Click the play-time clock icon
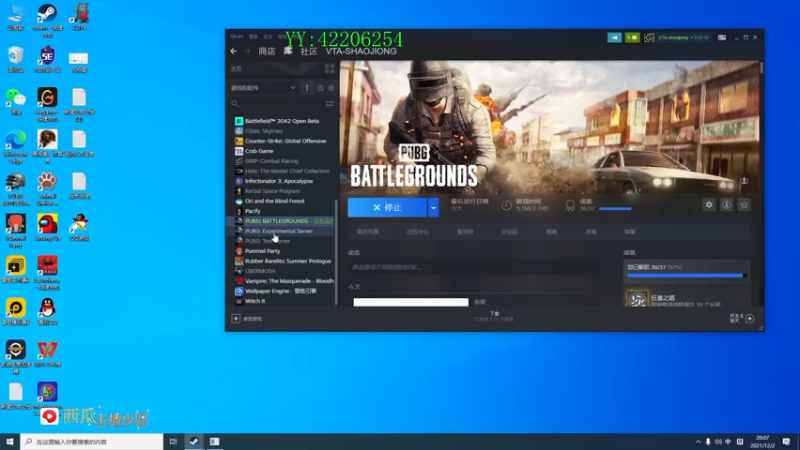Screen dimensions: 800x450 [506, 205]
